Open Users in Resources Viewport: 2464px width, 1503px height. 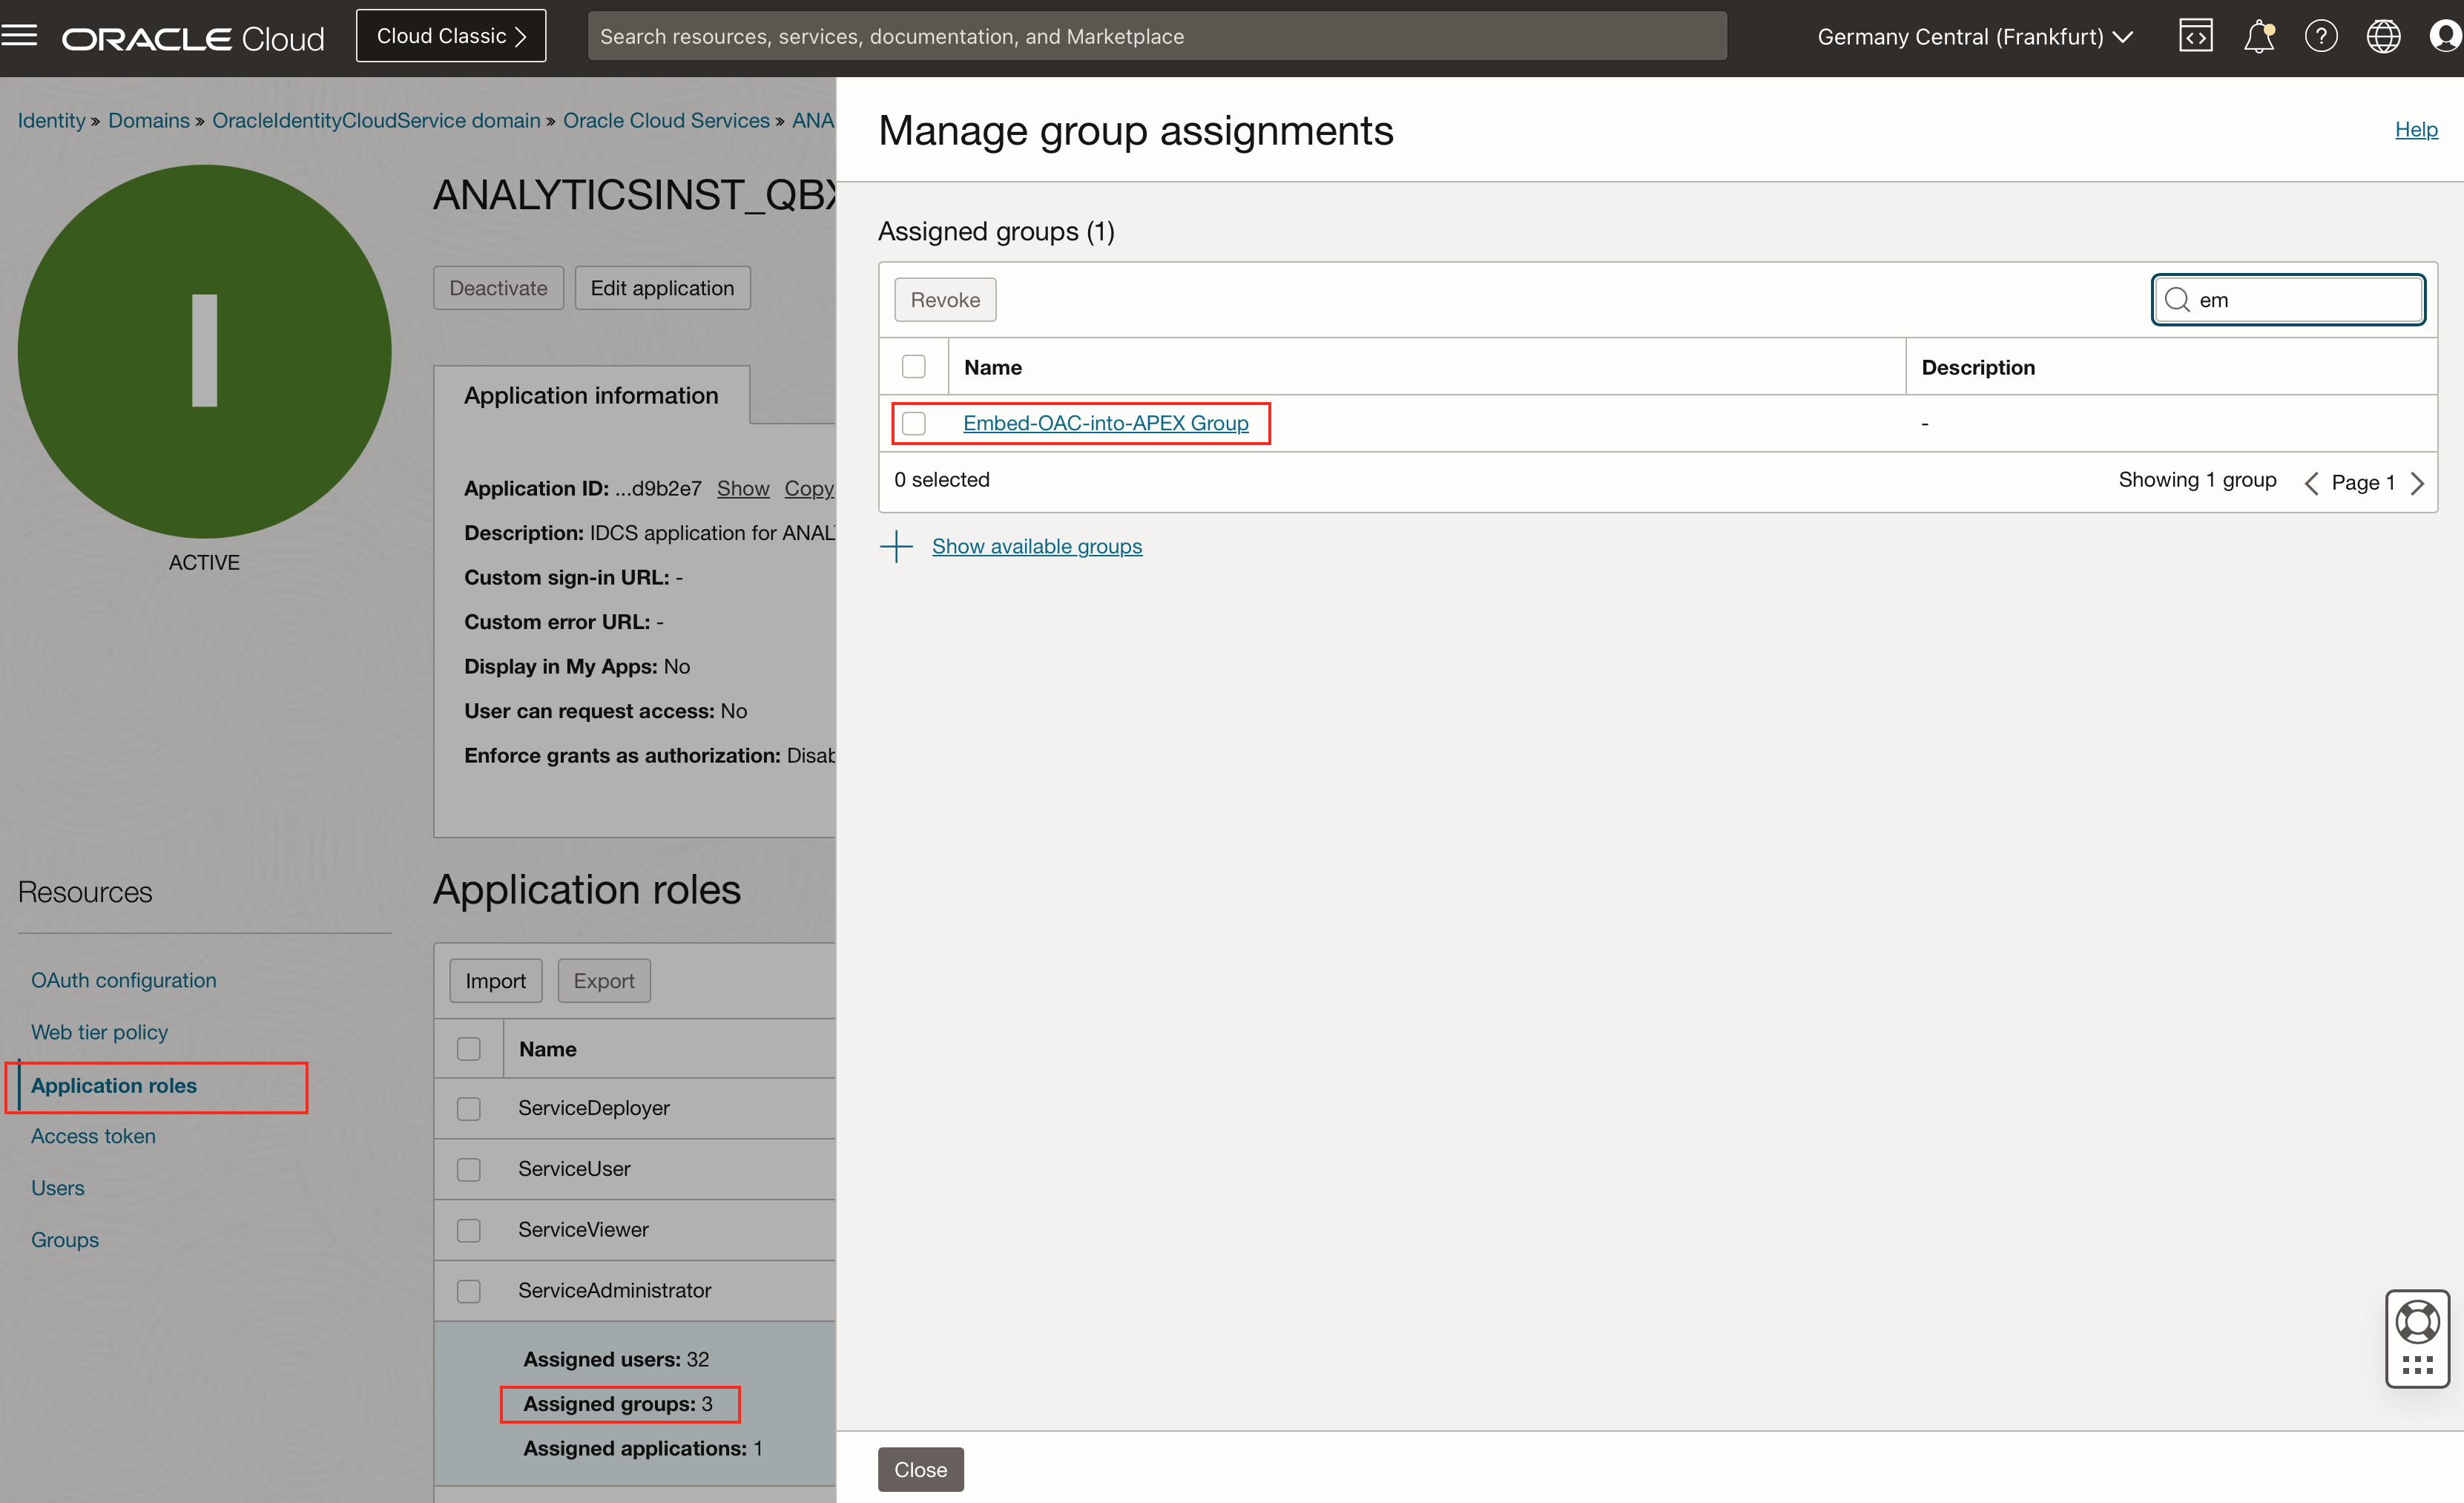57,1188
